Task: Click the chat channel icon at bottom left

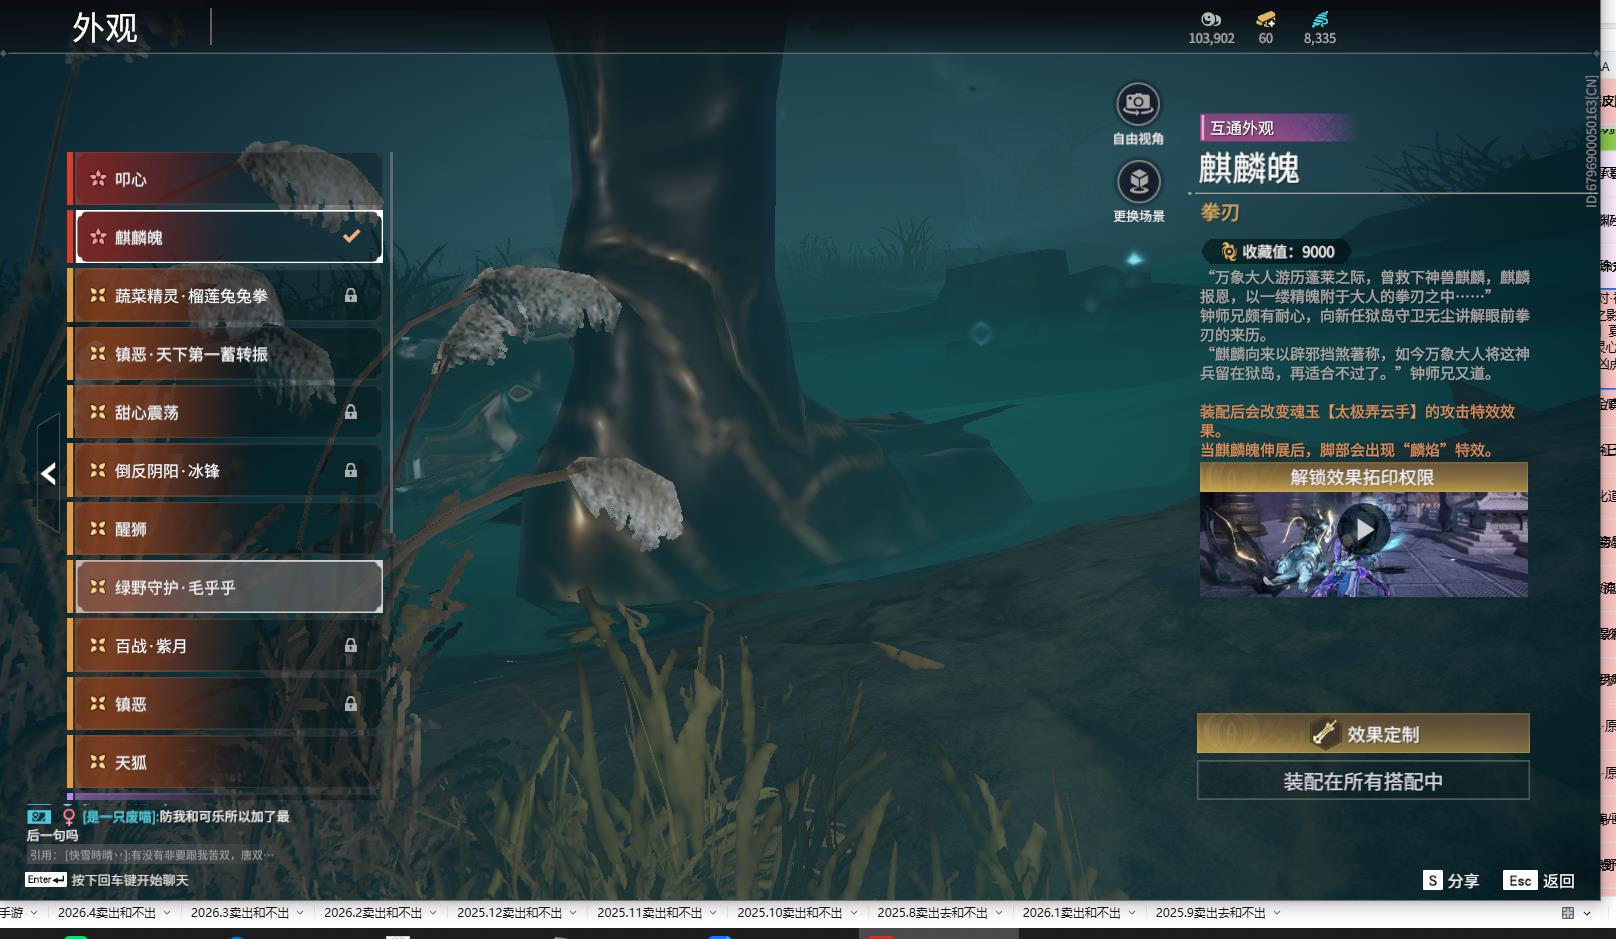Action: [x=39, y=816]
